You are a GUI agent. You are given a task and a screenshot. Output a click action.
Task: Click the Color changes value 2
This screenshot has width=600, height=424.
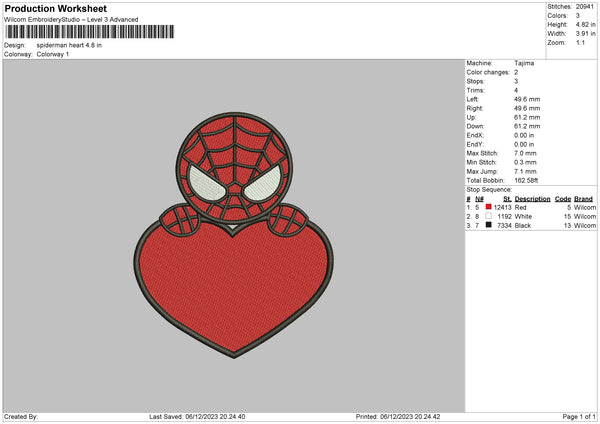pyautogui.click(x=516, y=72)
